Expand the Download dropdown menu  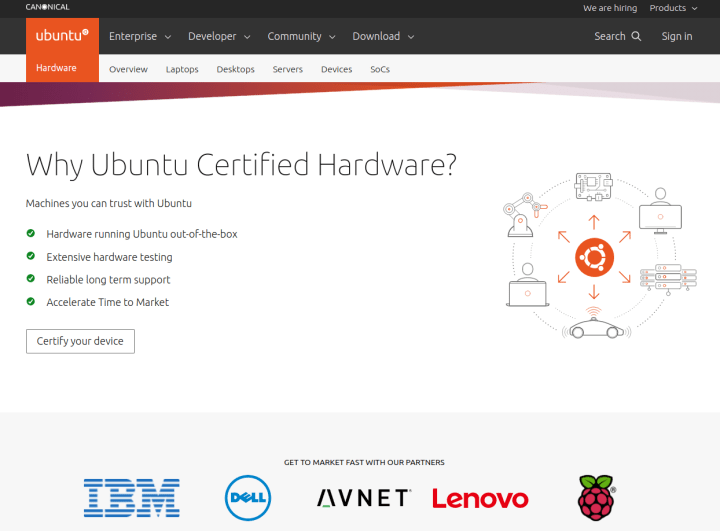[383, 36]
